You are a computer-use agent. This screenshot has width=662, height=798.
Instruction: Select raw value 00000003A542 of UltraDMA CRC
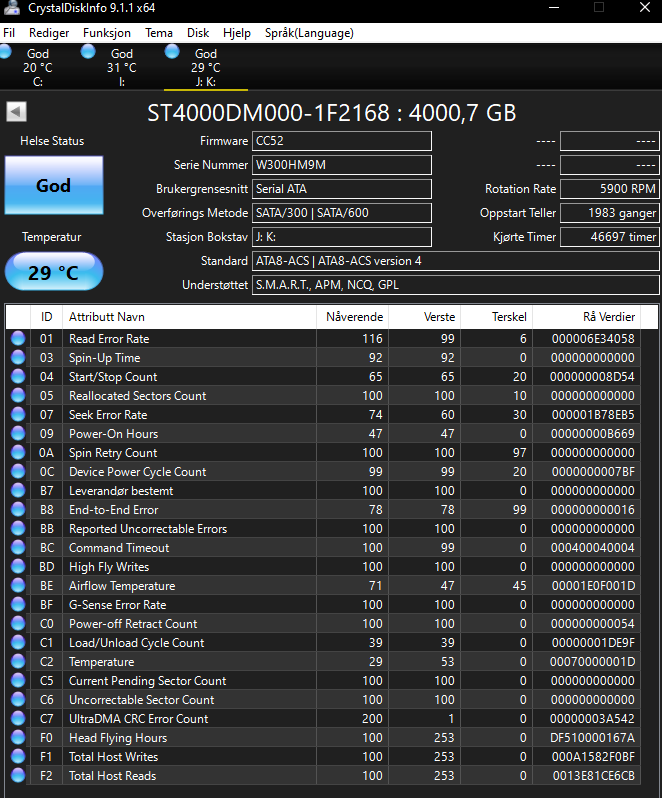click(592, 719)
